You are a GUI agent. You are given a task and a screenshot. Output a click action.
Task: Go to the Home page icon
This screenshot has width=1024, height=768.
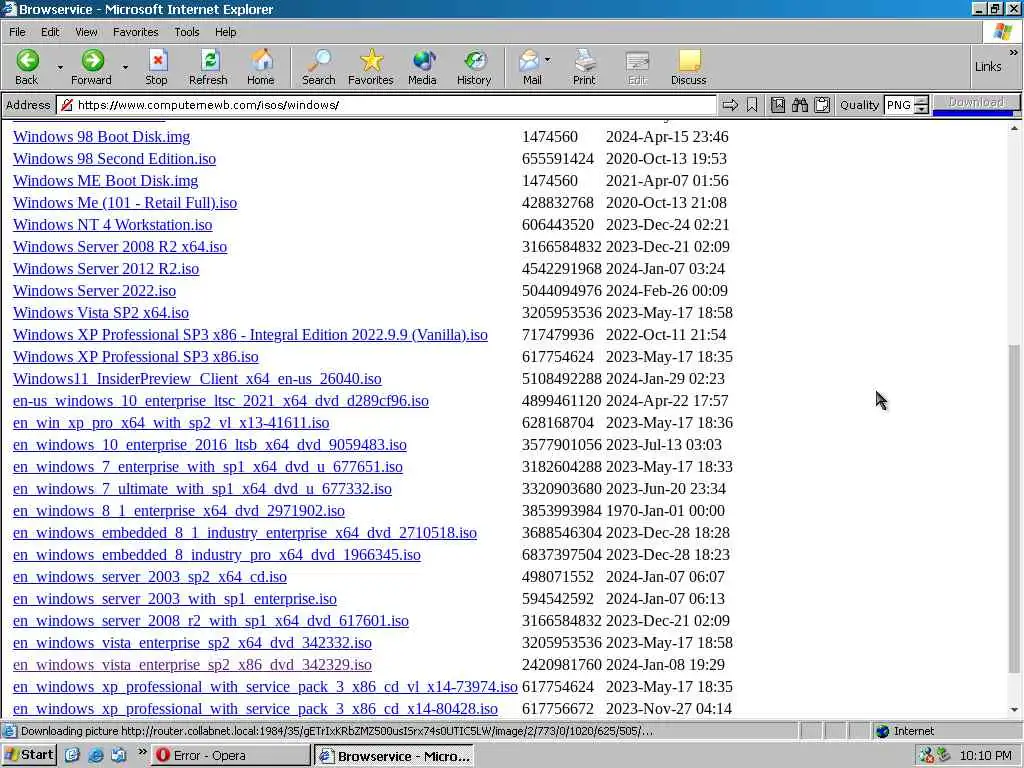coord(261,61)
